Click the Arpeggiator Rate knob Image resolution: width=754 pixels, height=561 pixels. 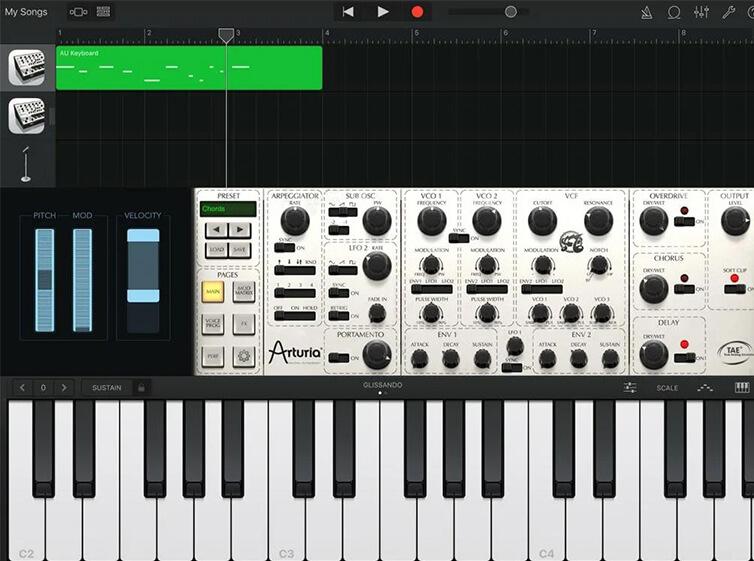(x=295, y=221)
